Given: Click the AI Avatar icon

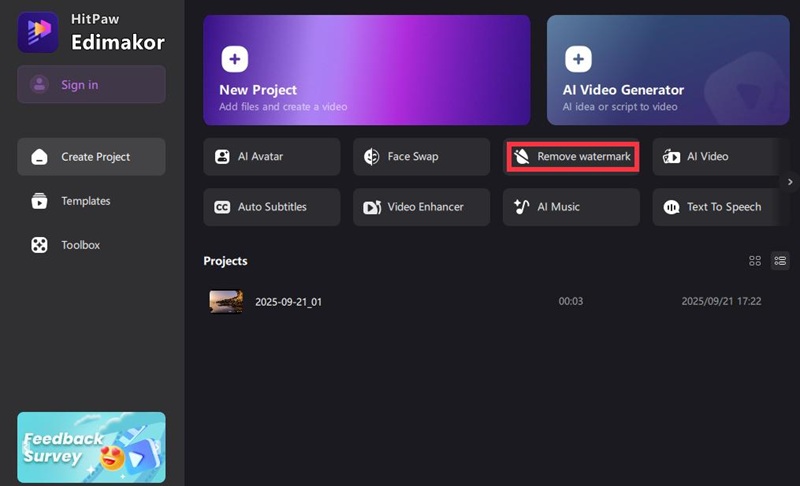Looking at the screenshot, I should pyautogui.click(x=222, y=157).
